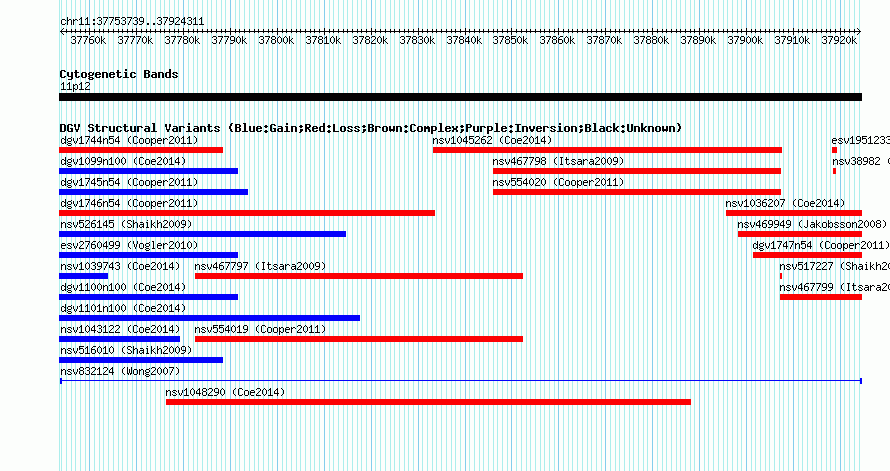Click the 37900k ruler position
Image resolution: width=890 pixels, height=471 pixels.
745,40
